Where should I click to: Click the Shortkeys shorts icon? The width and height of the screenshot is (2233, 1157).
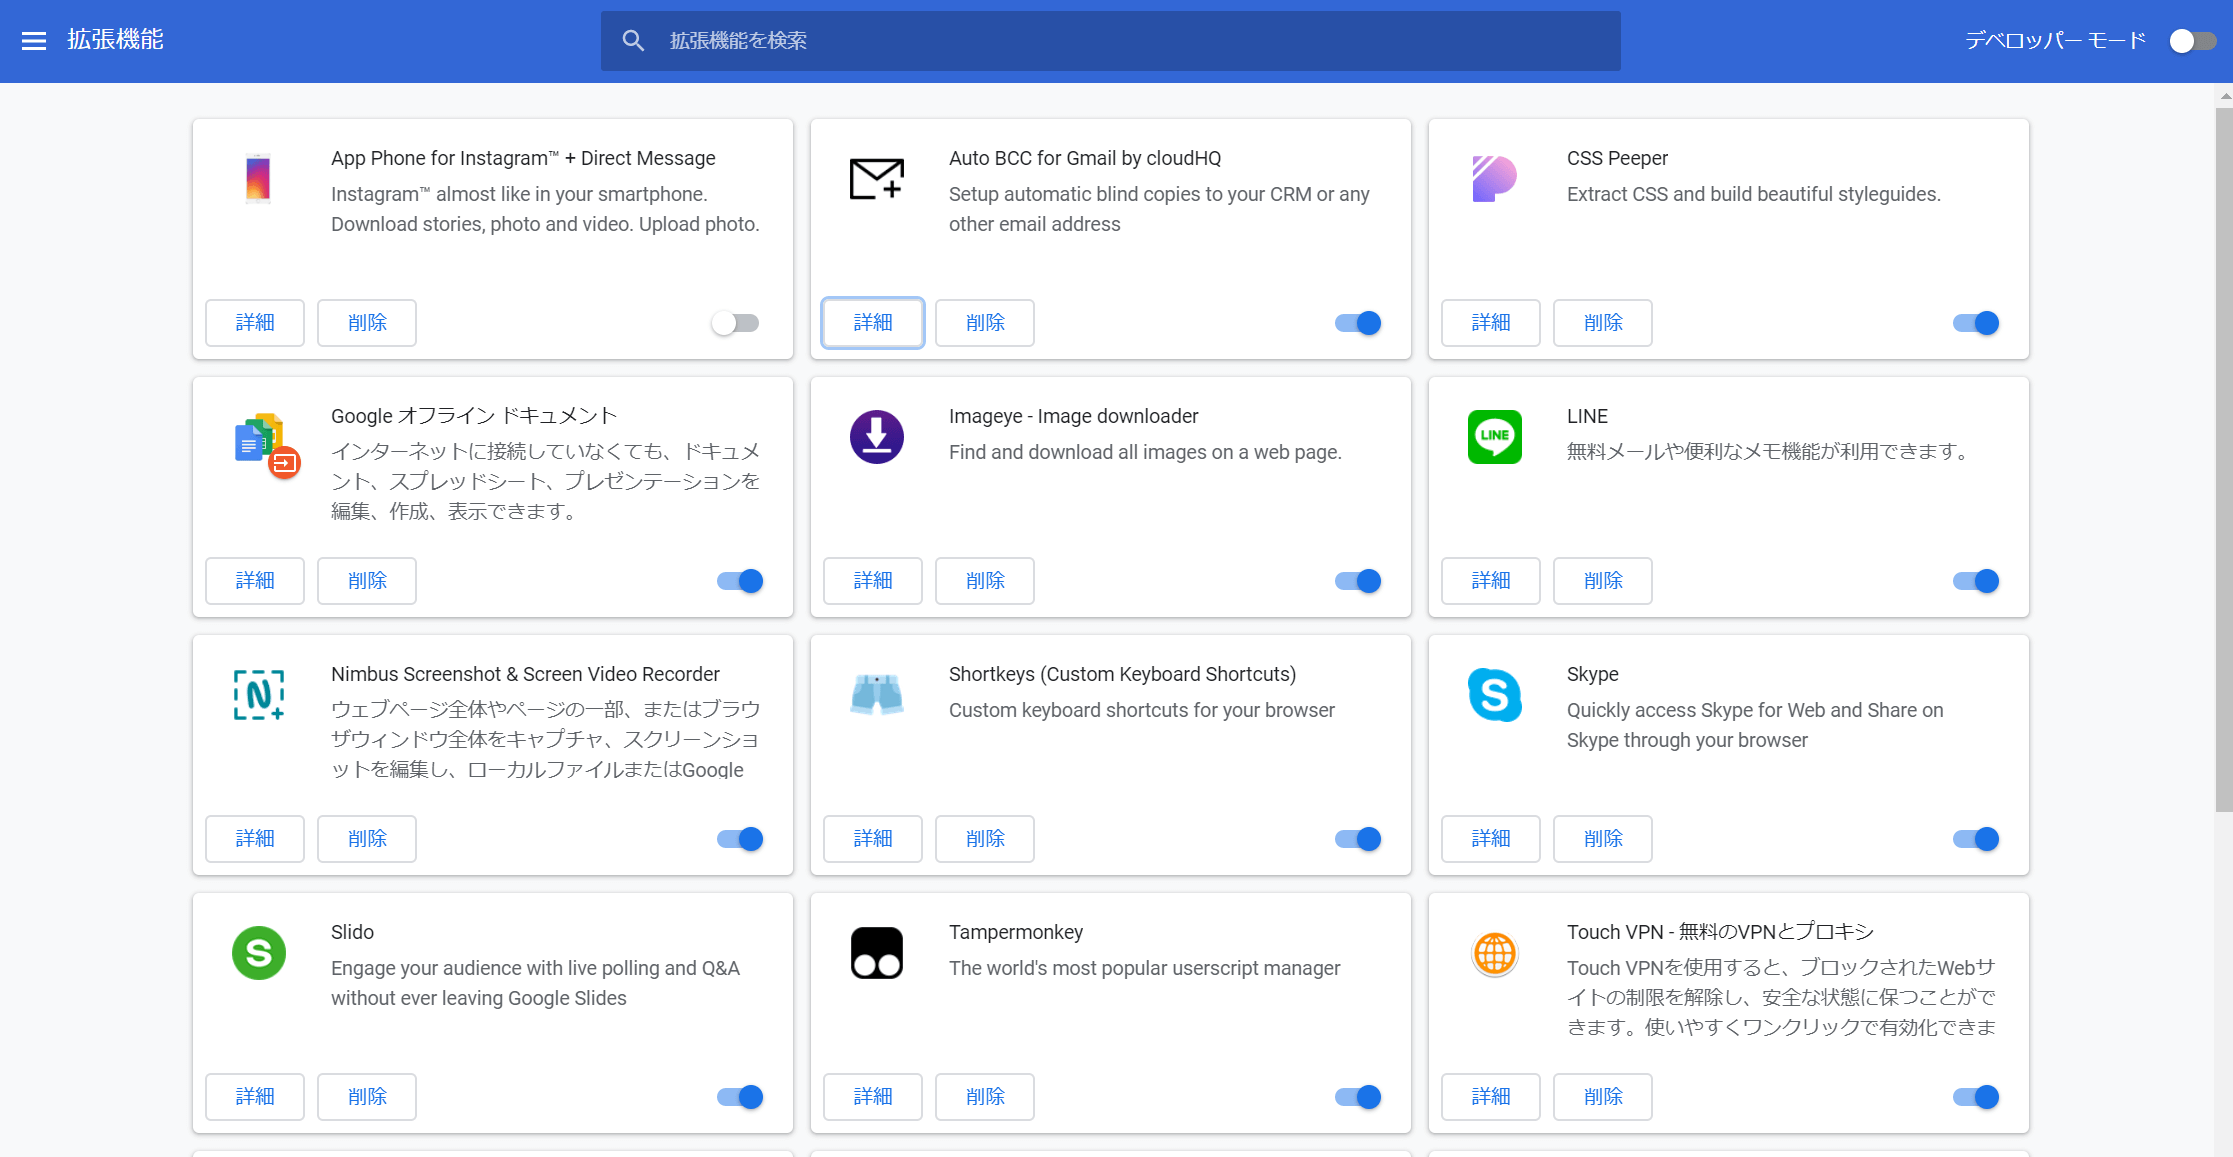tap(877, 694)
